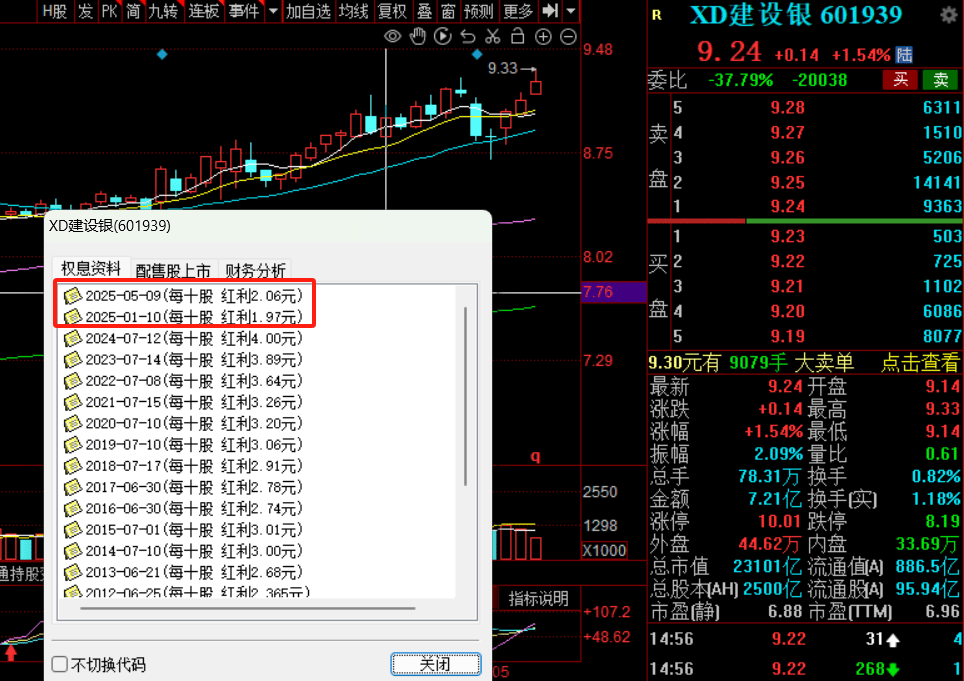The width and height of the screenshot is (964, 681).
Task: Select the 2018-07-17 dividend 2.91元 row
Action: coord(184,466)
